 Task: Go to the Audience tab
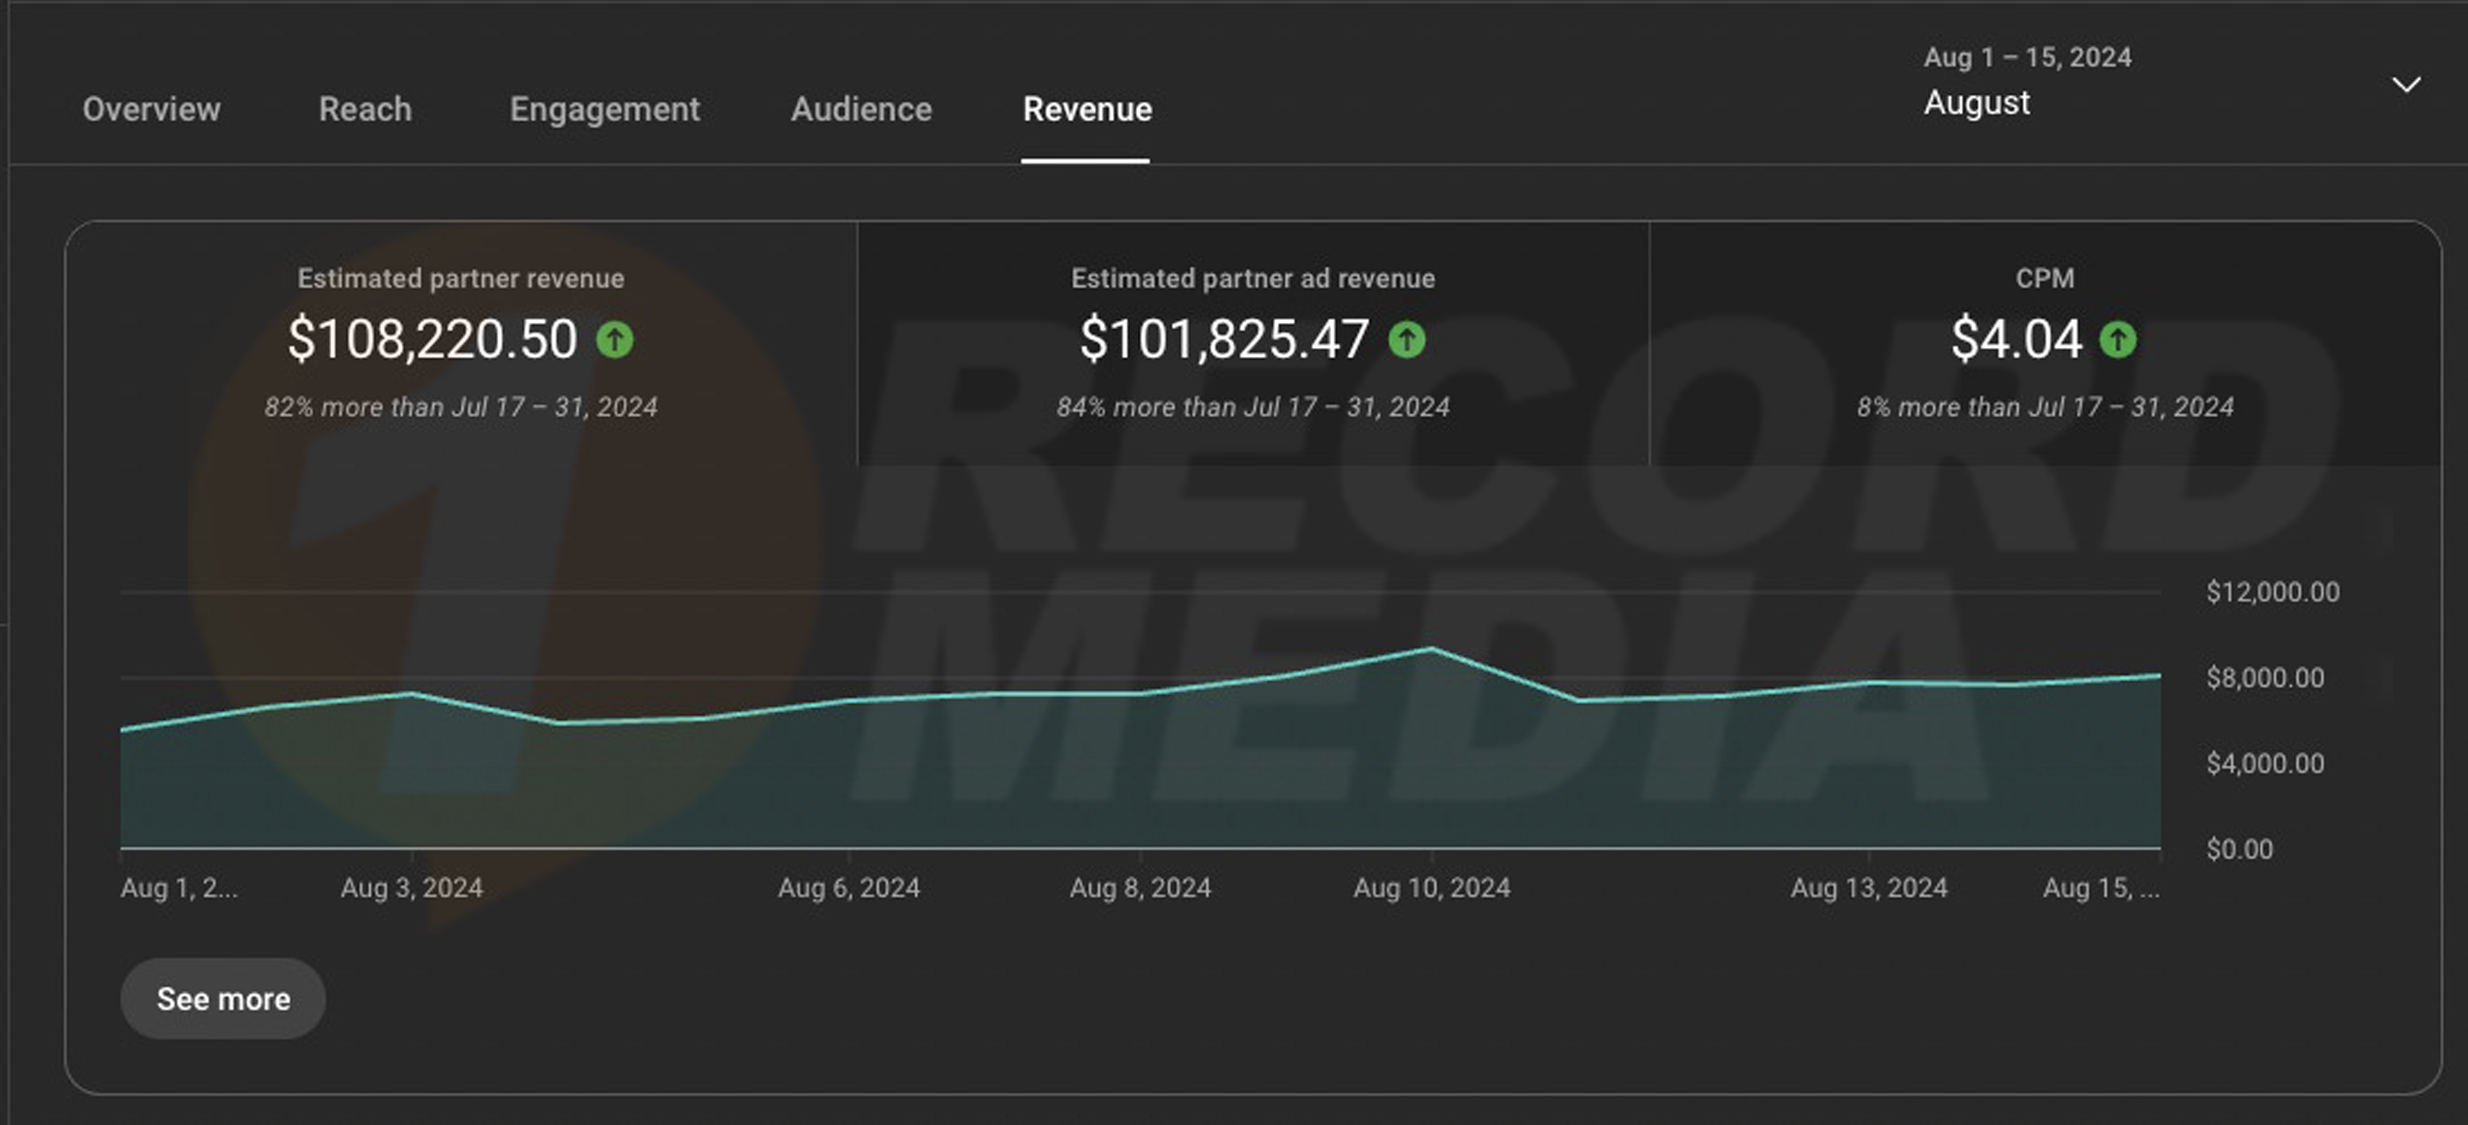861,109
